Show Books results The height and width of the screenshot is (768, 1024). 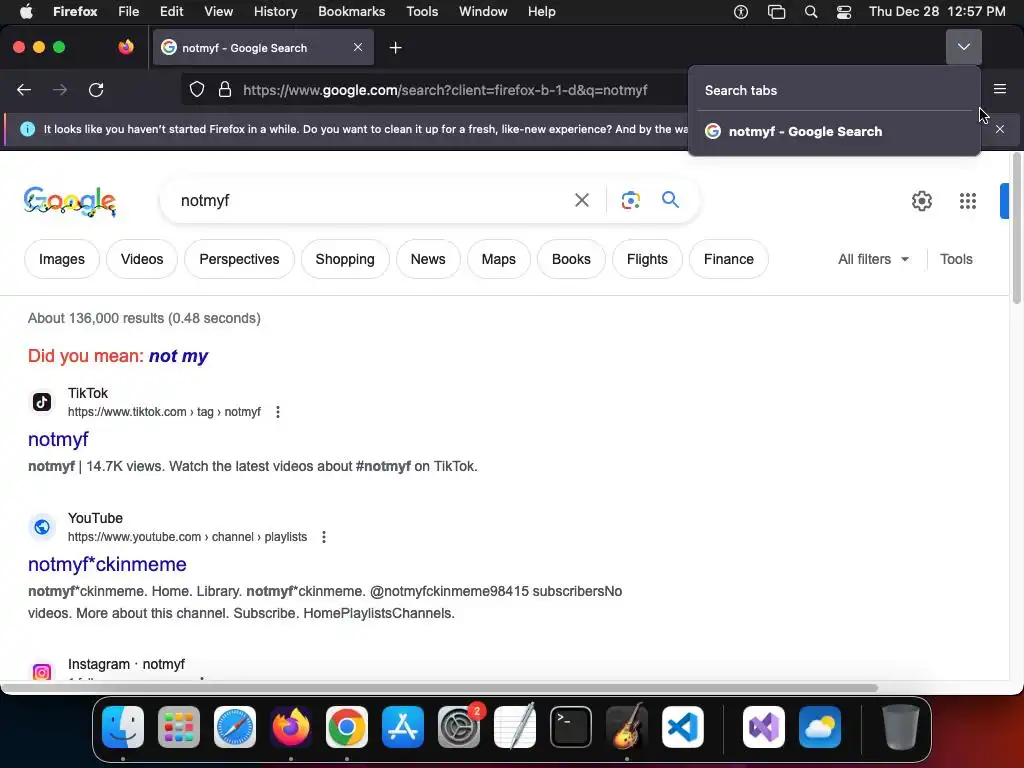tap(571, 259)
